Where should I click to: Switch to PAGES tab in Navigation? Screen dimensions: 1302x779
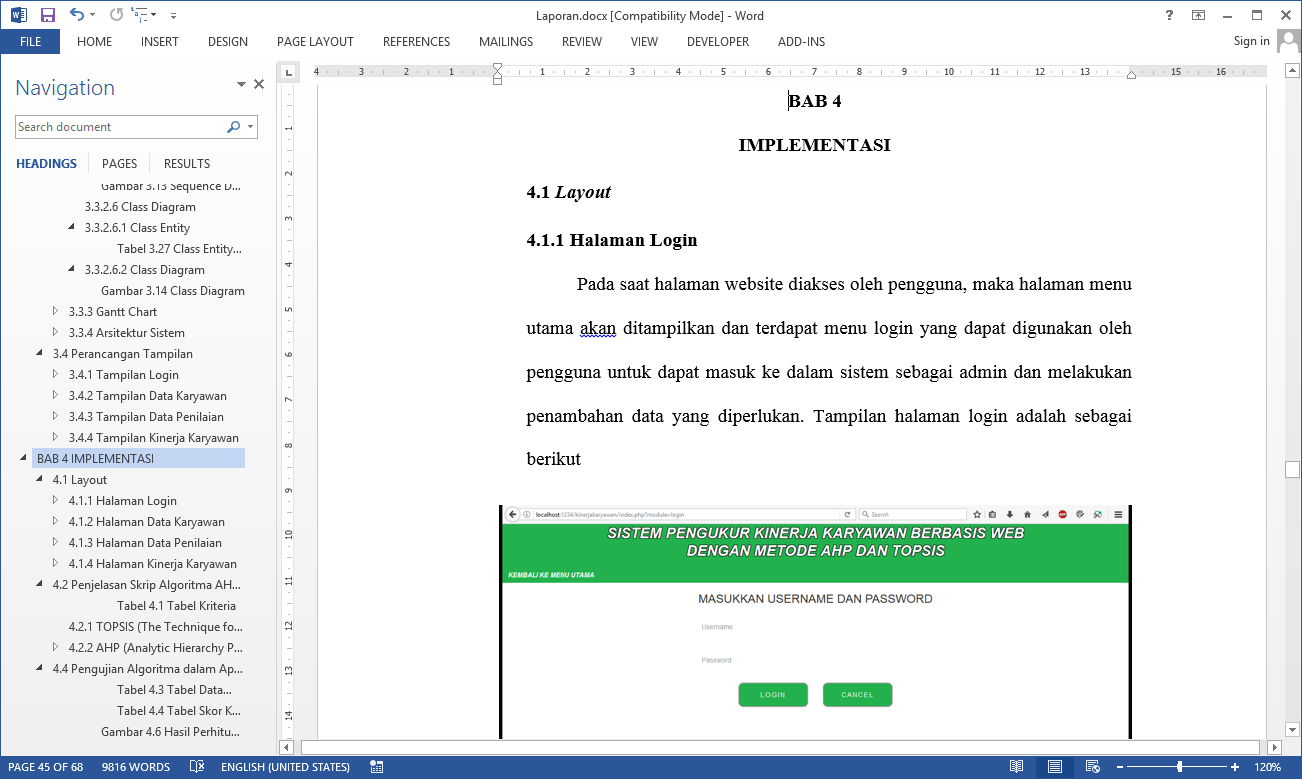point(119,164)
